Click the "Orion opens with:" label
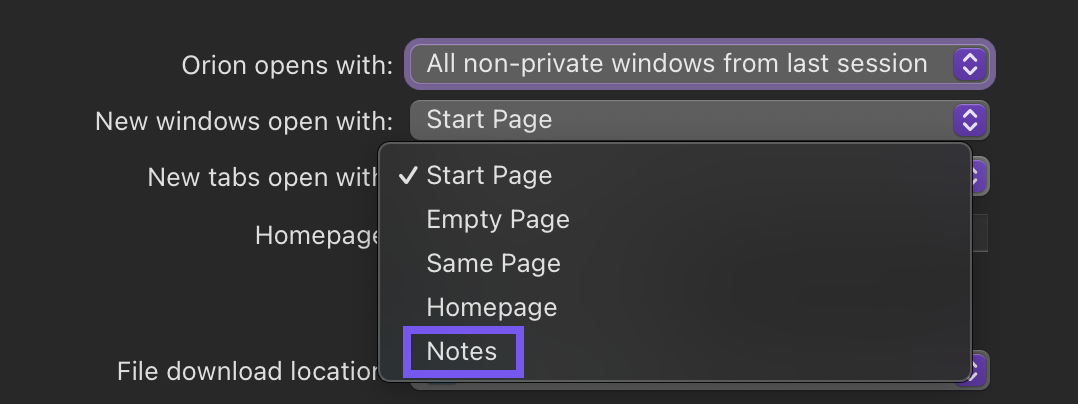1078x404 pixels. point(287,66)
